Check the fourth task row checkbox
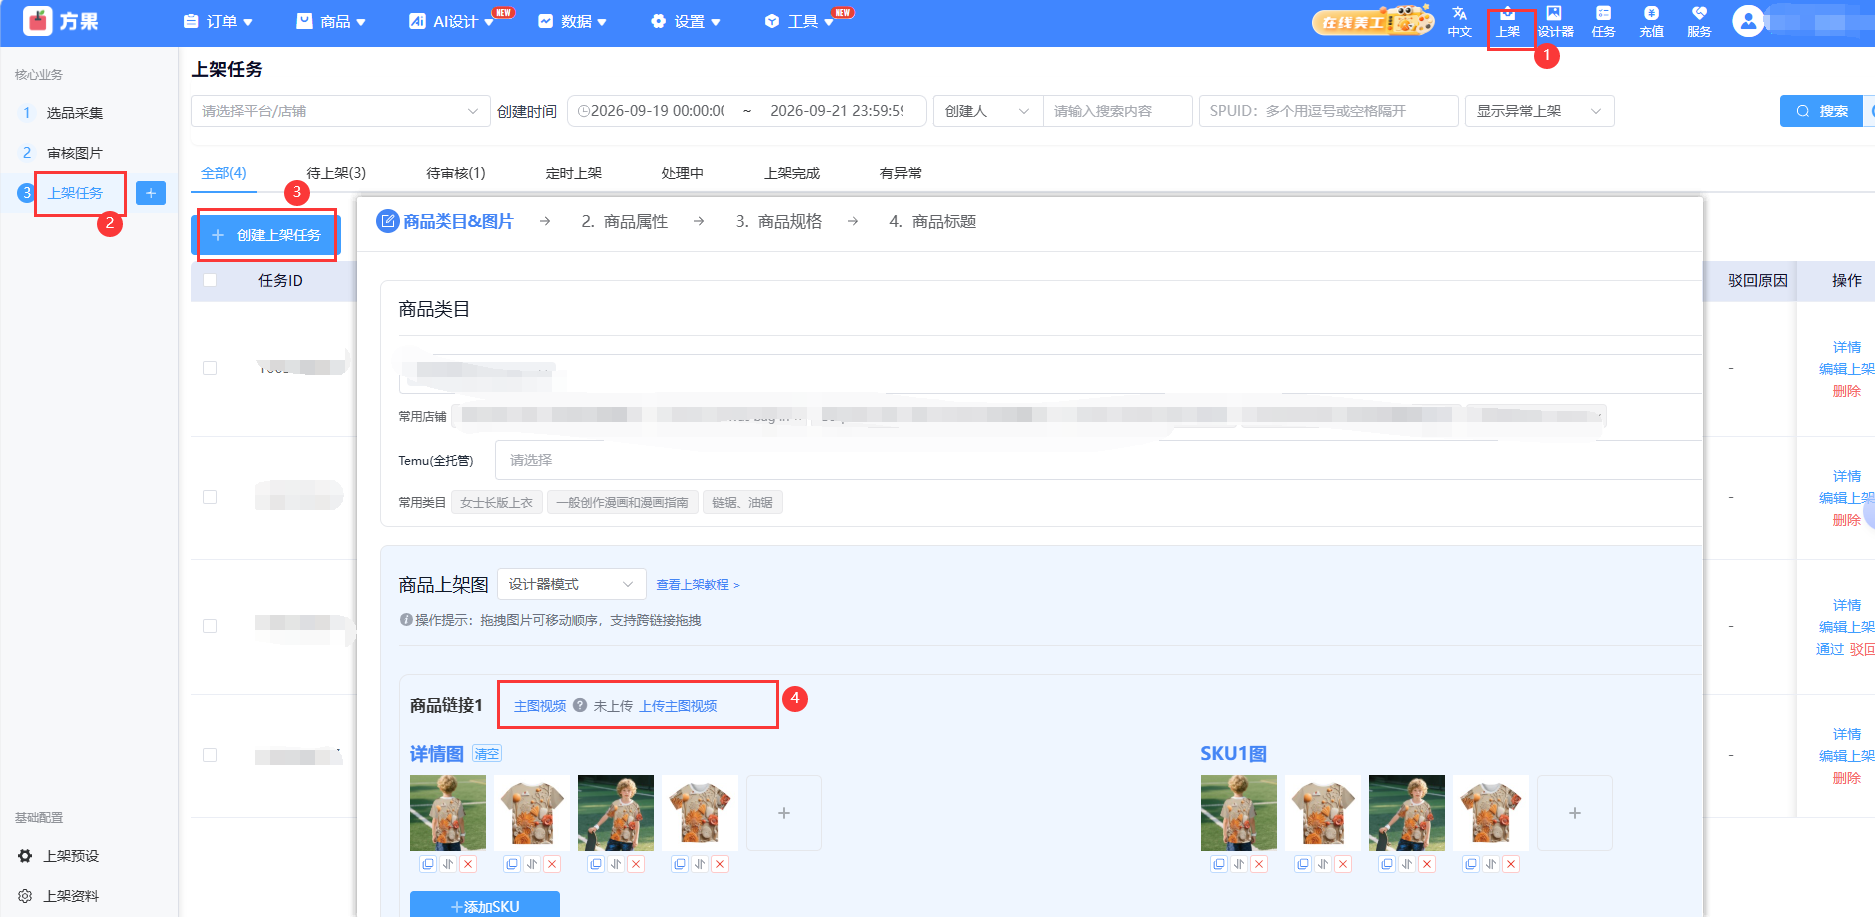Viewport: 1875px width, 917px height. [210, 755]
